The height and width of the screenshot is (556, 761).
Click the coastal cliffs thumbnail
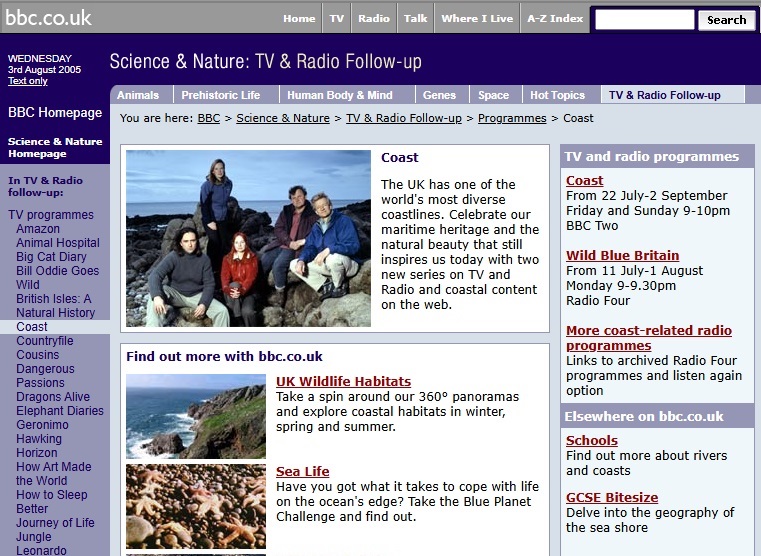196,416
